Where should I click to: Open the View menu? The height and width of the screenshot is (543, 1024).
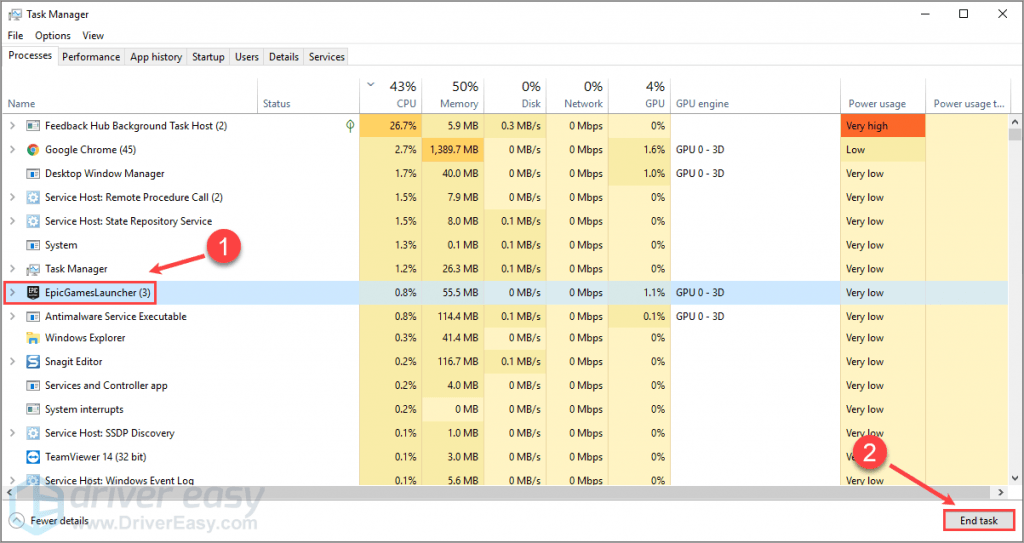pyautogui.click(x=93, y=35)
